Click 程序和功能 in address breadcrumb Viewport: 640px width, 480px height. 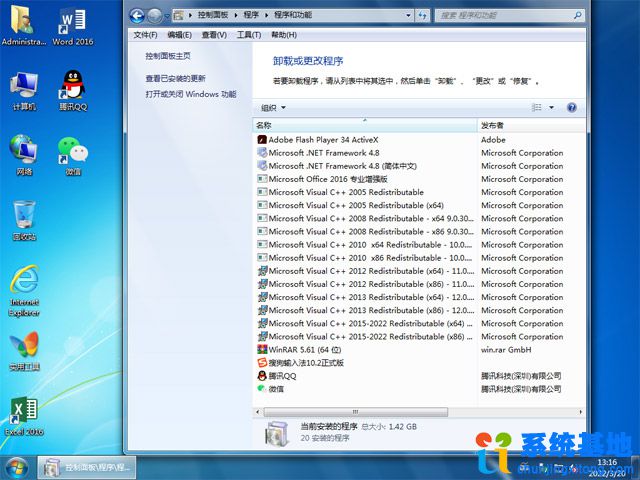[293, 16]
